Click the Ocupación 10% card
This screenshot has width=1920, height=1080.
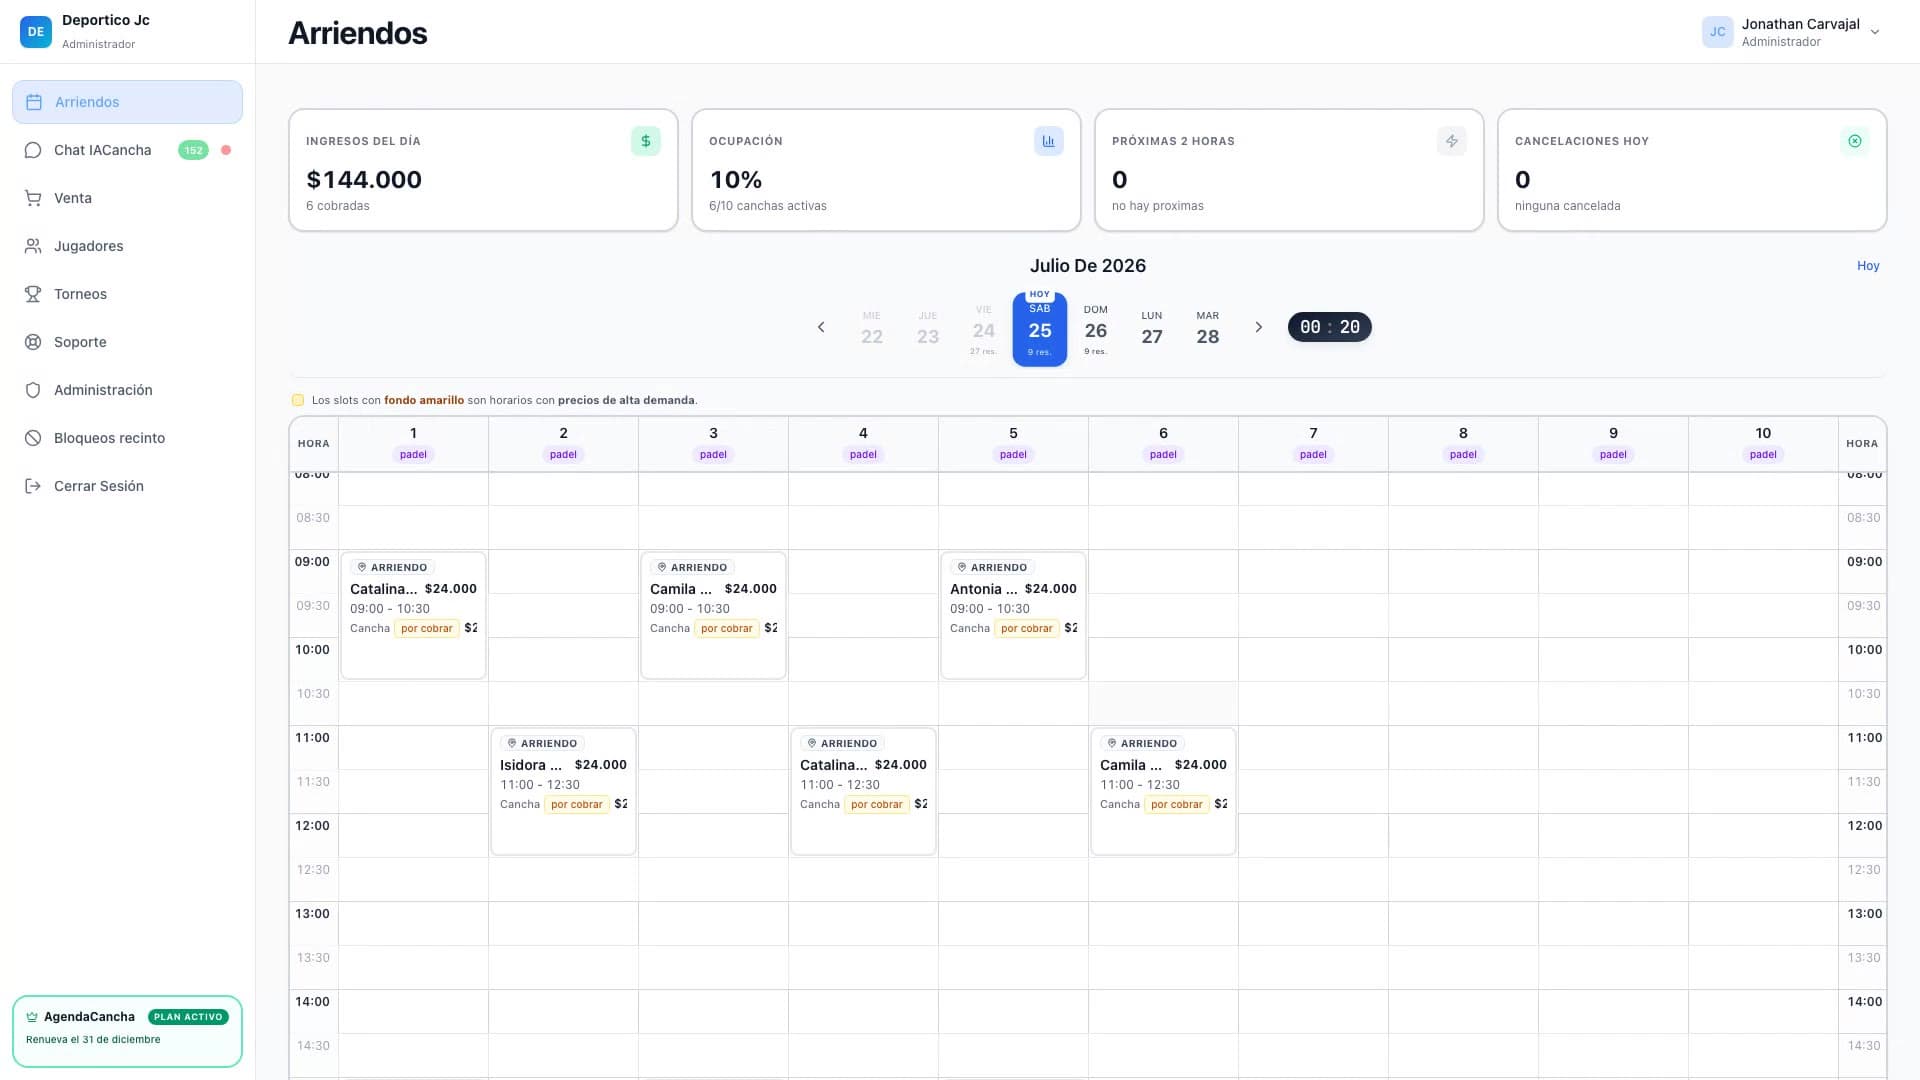[x=886, y=170]
